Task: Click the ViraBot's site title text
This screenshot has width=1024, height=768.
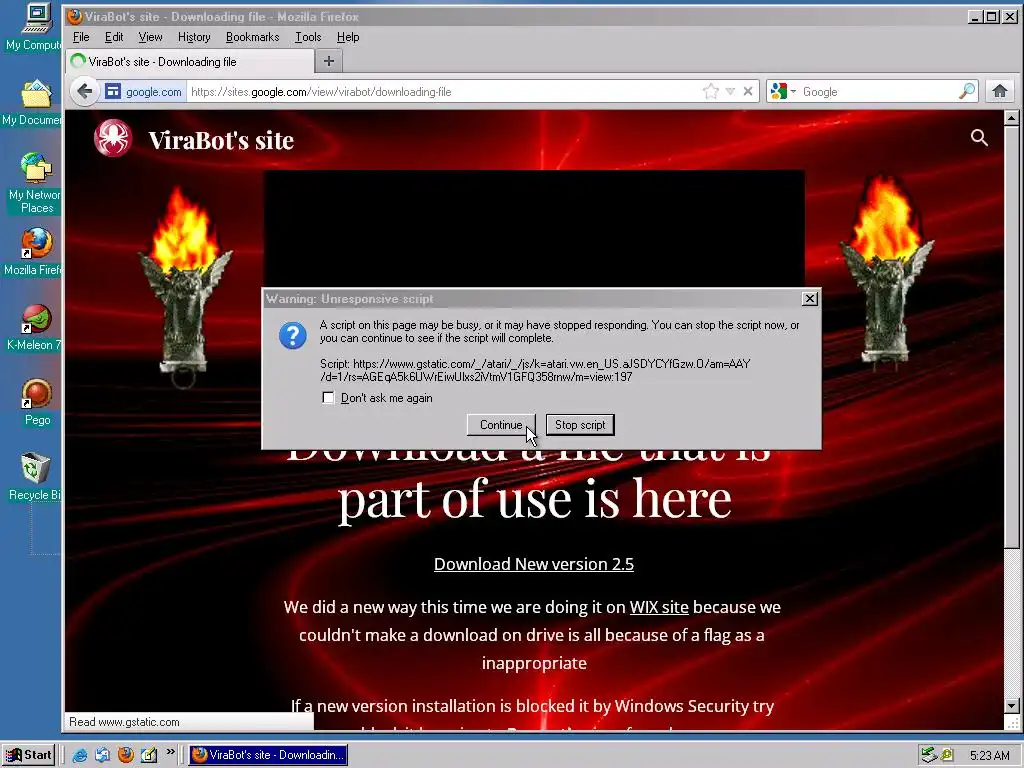Action: tap(221, 140)
